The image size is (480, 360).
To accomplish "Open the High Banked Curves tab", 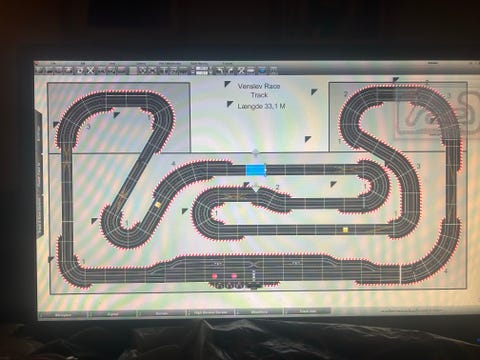I will click(211, 313).
